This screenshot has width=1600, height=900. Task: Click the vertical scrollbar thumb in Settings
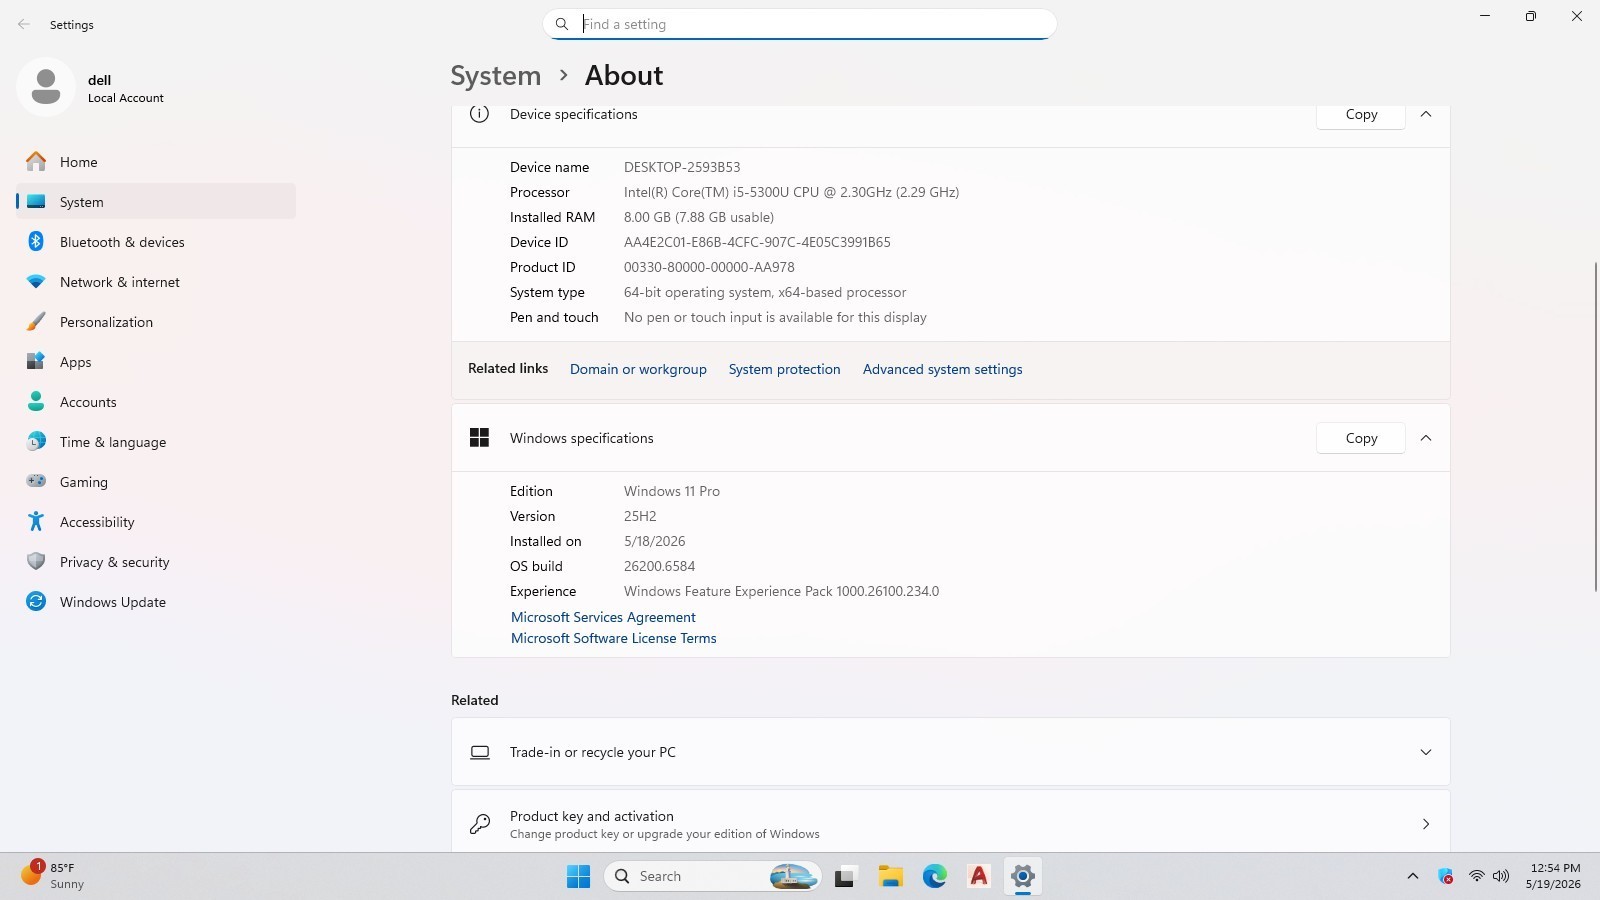[1595, 426]
